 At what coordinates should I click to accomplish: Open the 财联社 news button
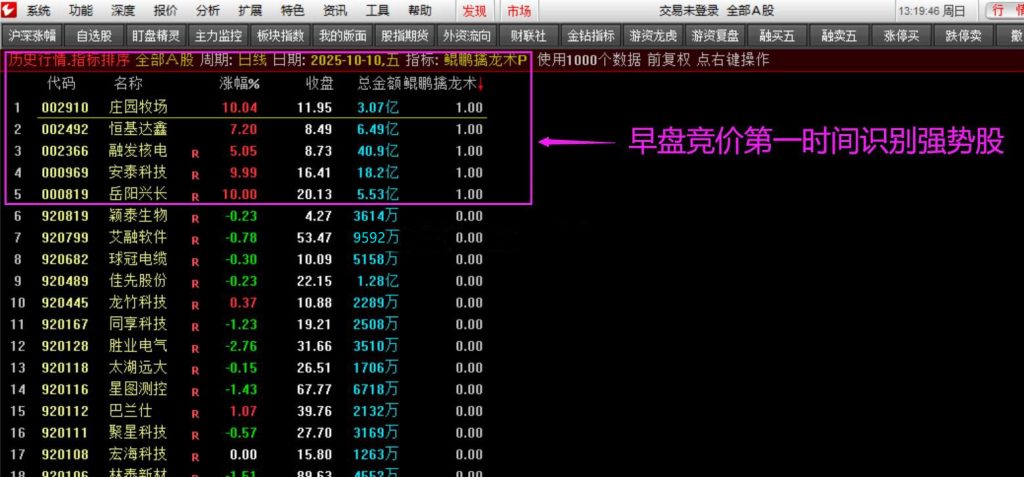[x=529, y=37]
